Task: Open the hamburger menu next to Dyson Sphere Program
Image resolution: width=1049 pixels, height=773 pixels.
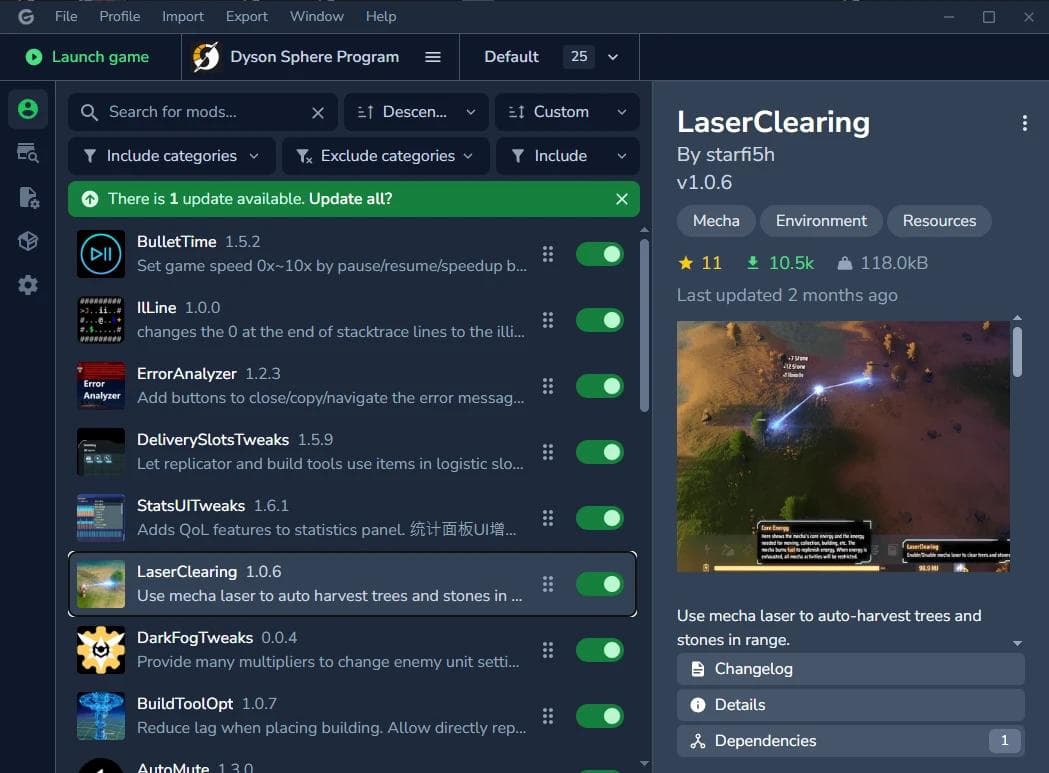Action: (433, 57)
